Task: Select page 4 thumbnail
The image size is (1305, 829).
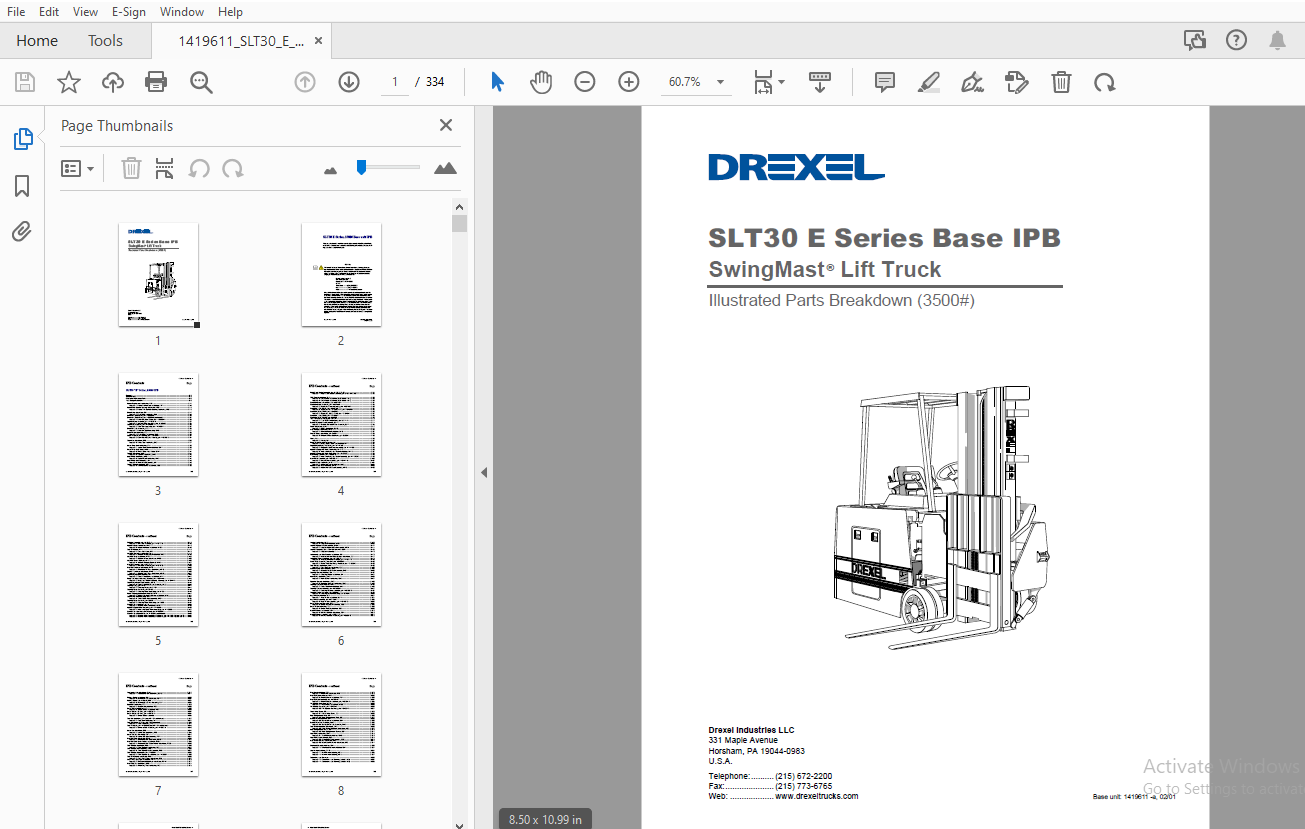Action: point(341,424)
